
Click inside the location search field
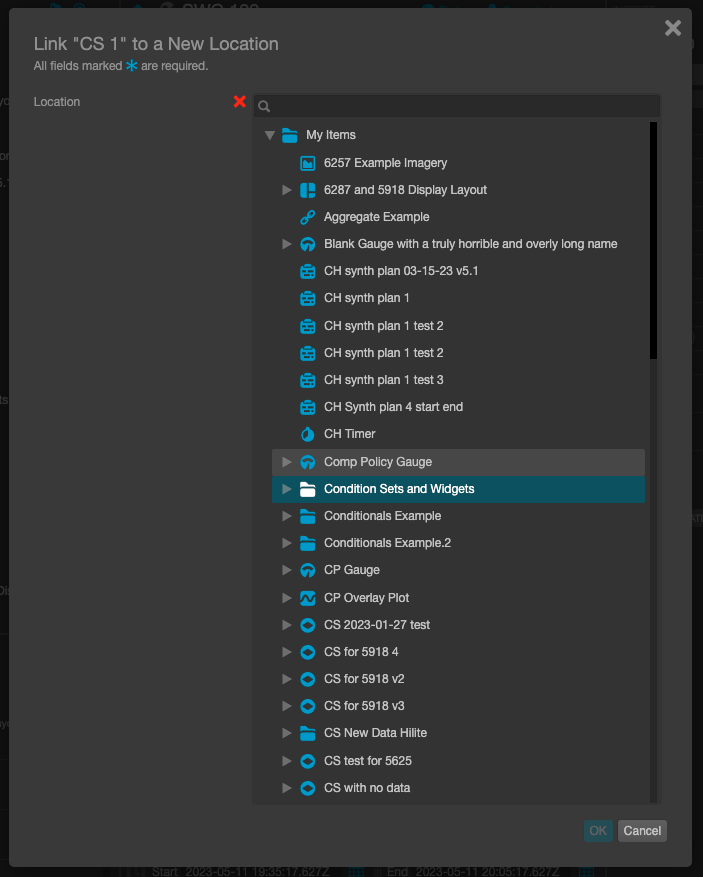pos(450,106)
